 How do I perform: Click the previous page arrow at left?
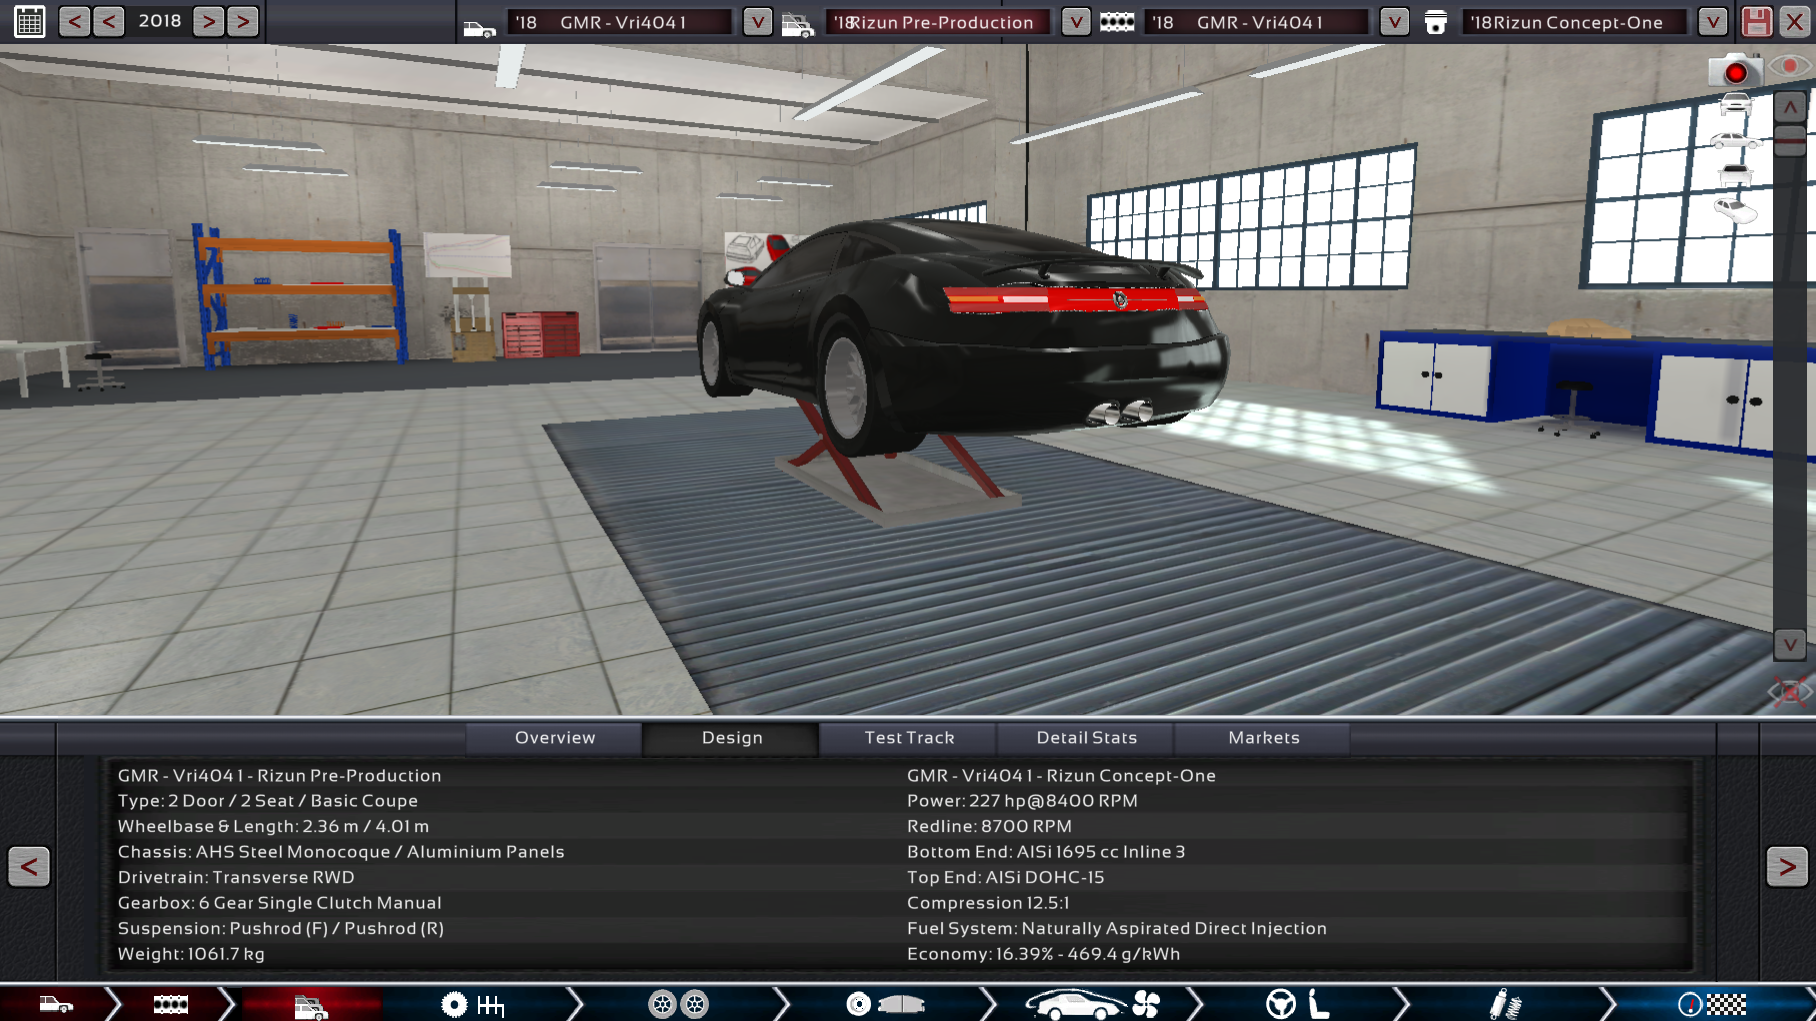pyautogui.click(x=29, y=866)
